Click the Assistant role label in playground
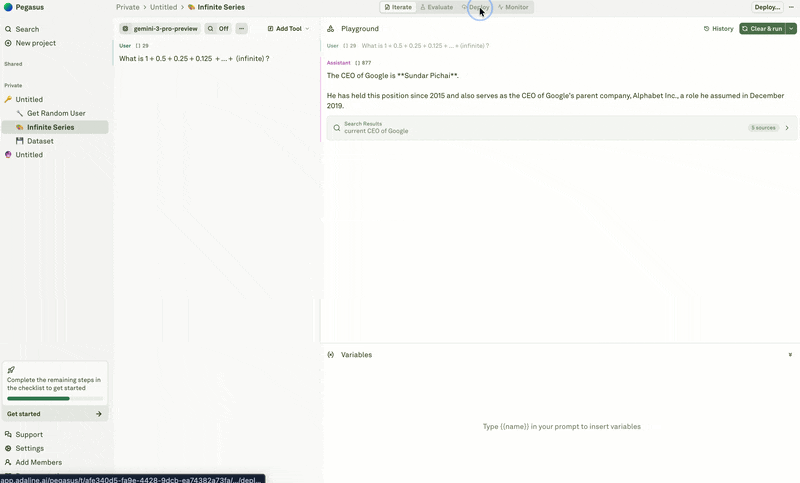The height and width of the screenshot is (483, 800). pos(339,63)
